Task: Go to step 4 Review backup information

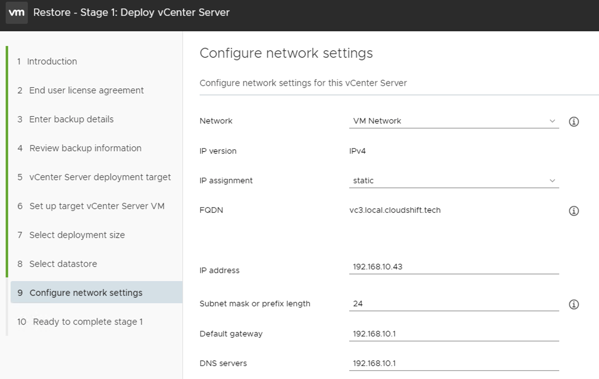Action: tap(79, 148)
